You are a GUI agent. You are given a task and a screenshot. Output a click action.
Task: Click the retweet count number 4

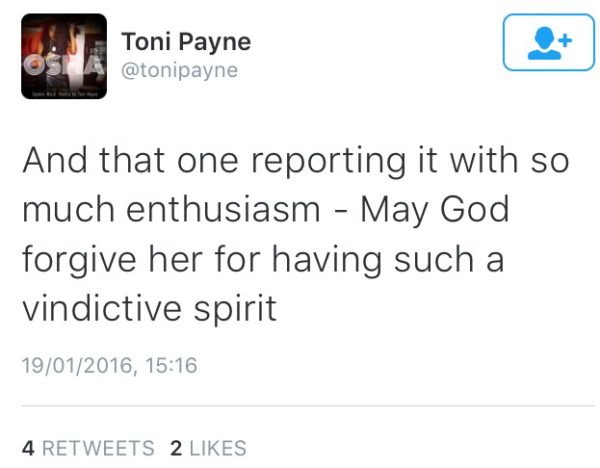[x=28, y=448]
